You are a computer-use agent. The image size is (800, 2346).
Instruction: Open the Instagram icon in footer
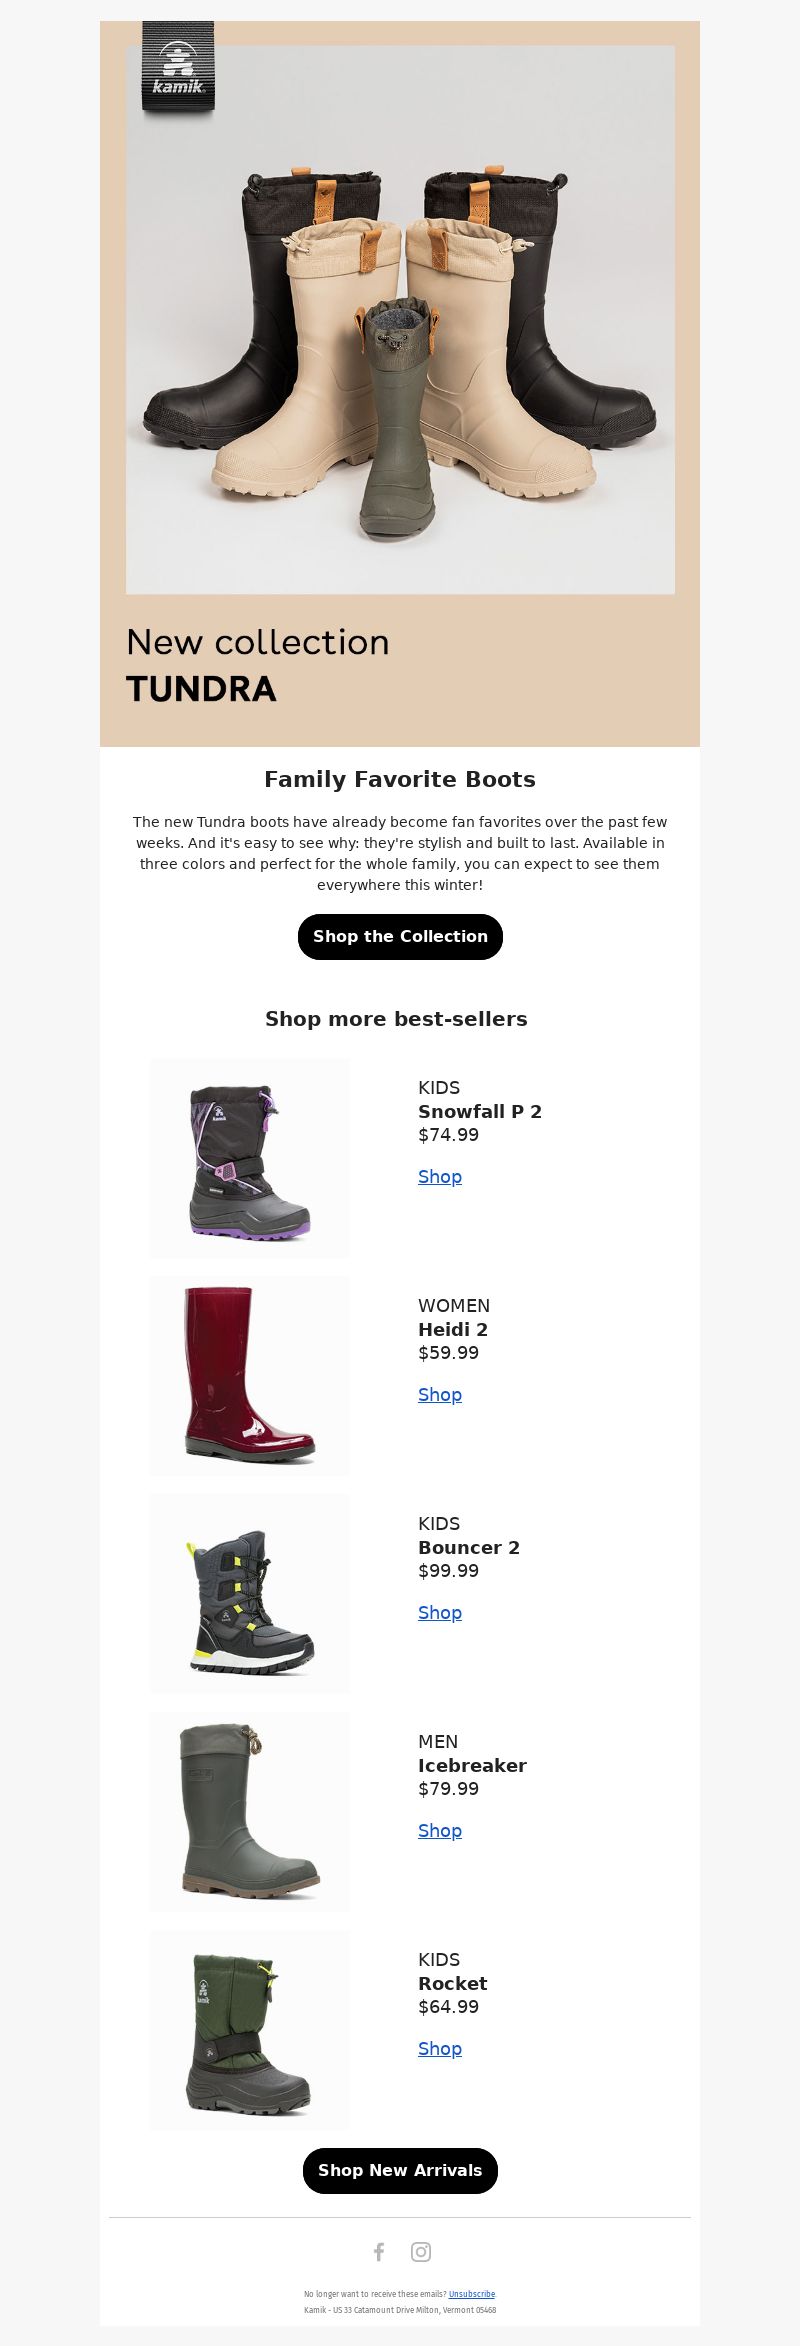[421, 2251]
